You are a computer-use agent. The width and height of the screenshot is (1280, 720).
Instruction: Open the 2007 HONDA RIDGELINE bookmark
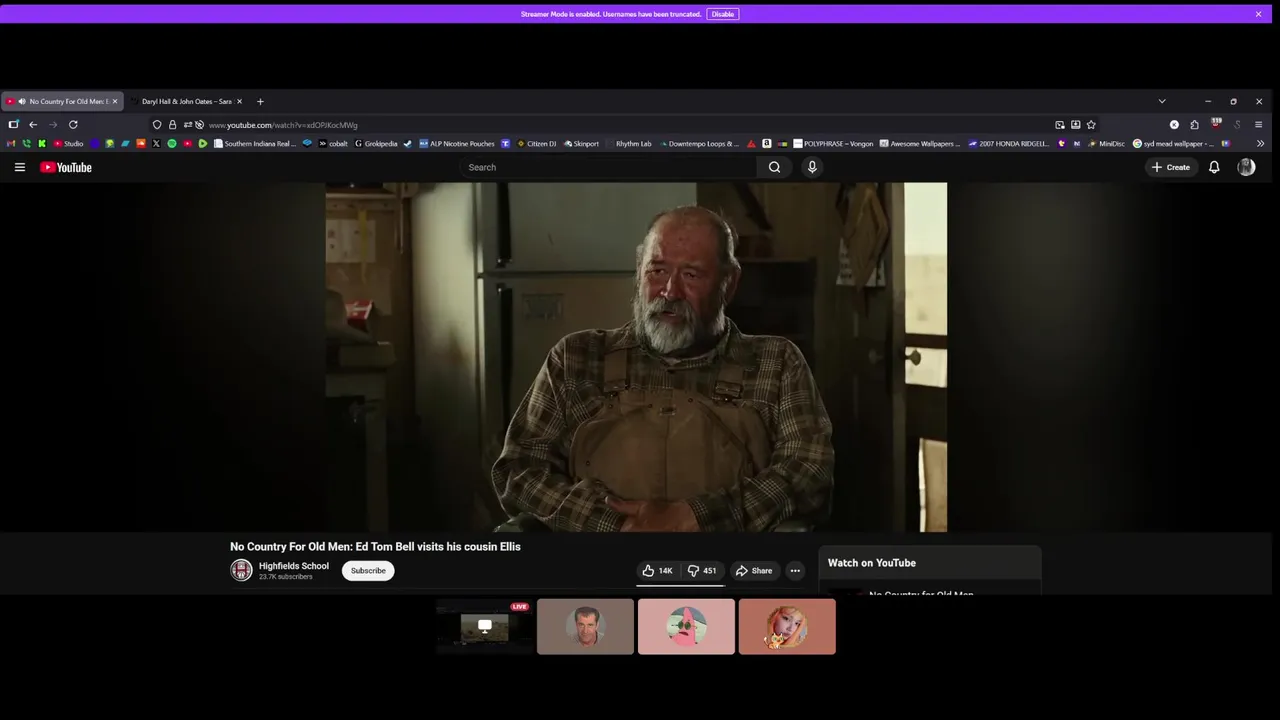click(1009, 144)
